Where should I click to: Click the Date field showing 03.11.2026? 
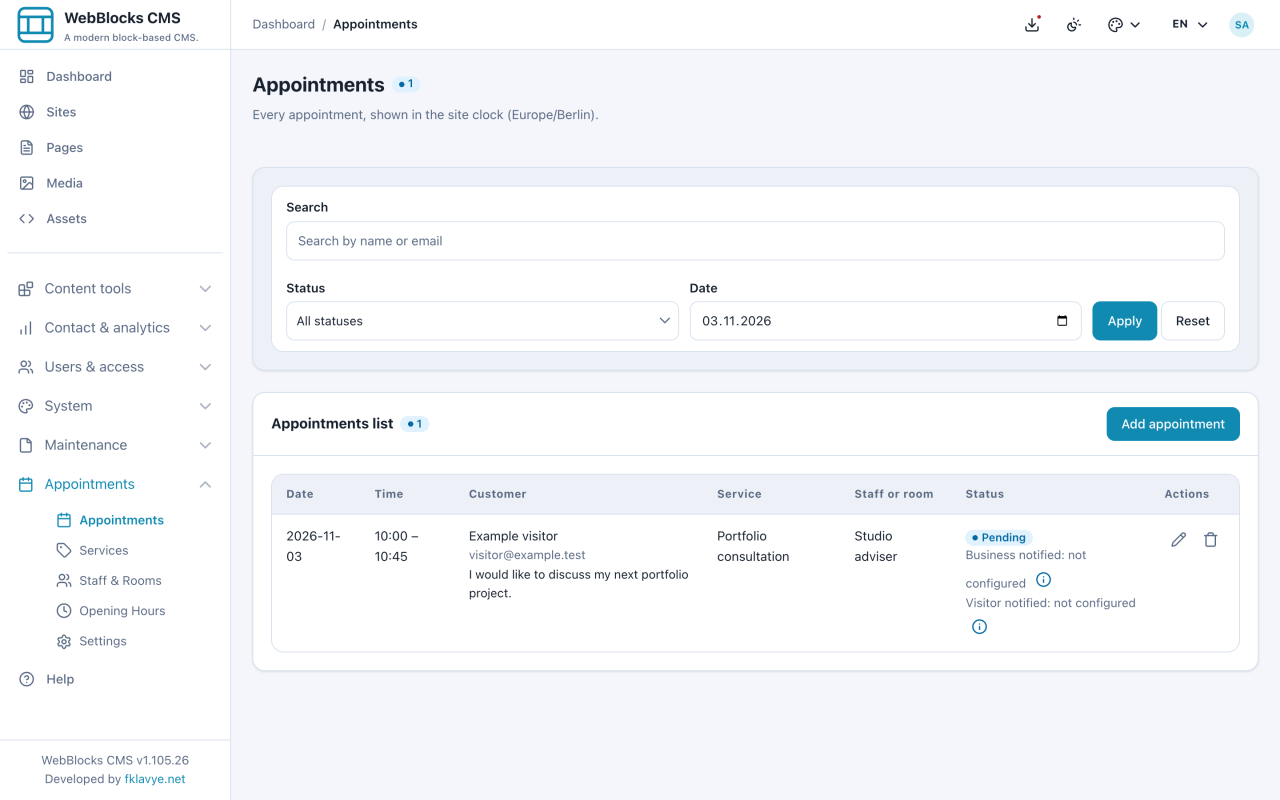click(885, 321)
